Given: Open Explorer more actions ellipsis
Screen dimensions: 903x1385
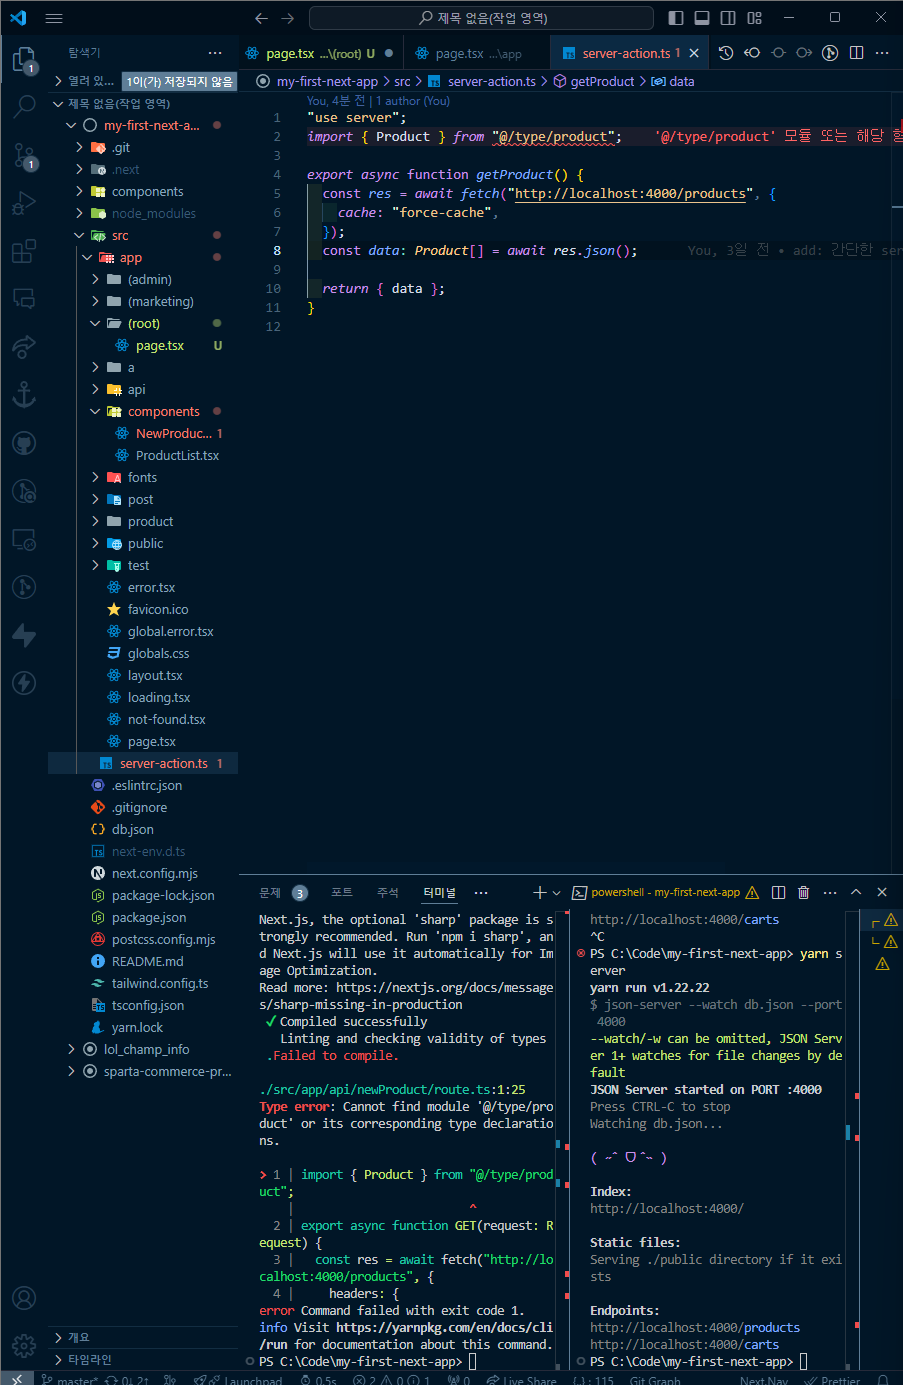Looking at the screenshot, I should [215, 53].
